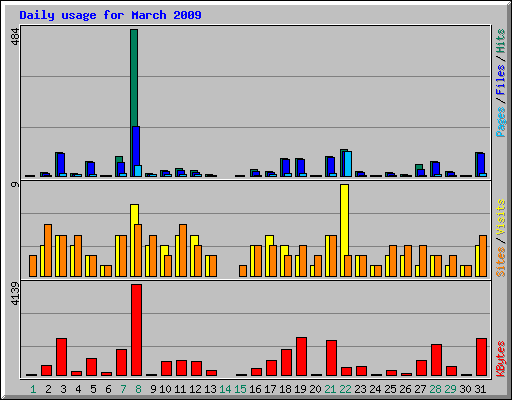Select day label "20" on the date axis
The width and height of the screenshot is (512, 400).
315,389
